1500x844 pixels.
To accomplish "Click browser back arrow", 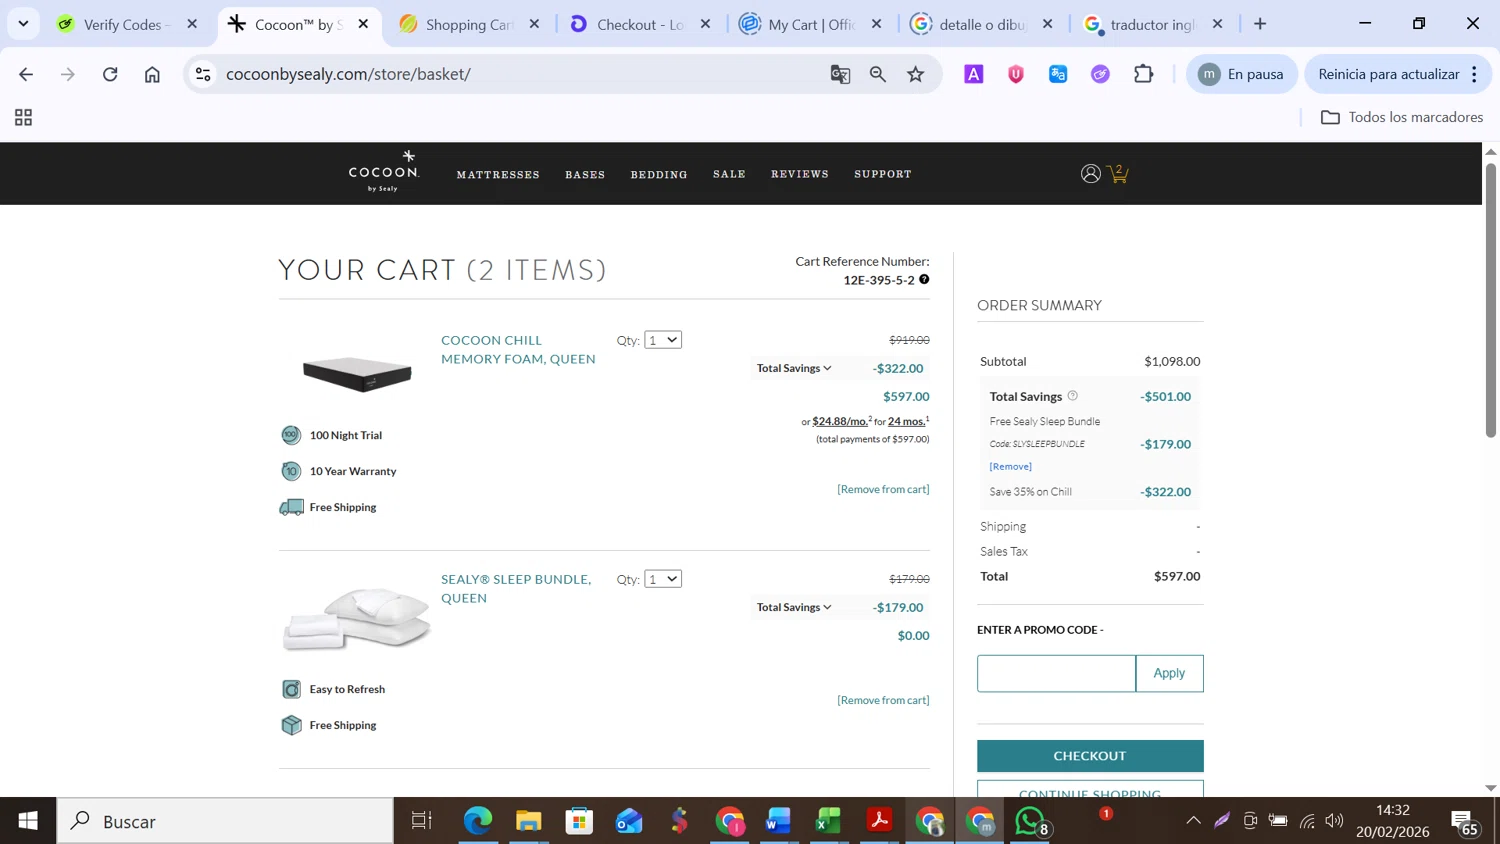I will (26, 74).
